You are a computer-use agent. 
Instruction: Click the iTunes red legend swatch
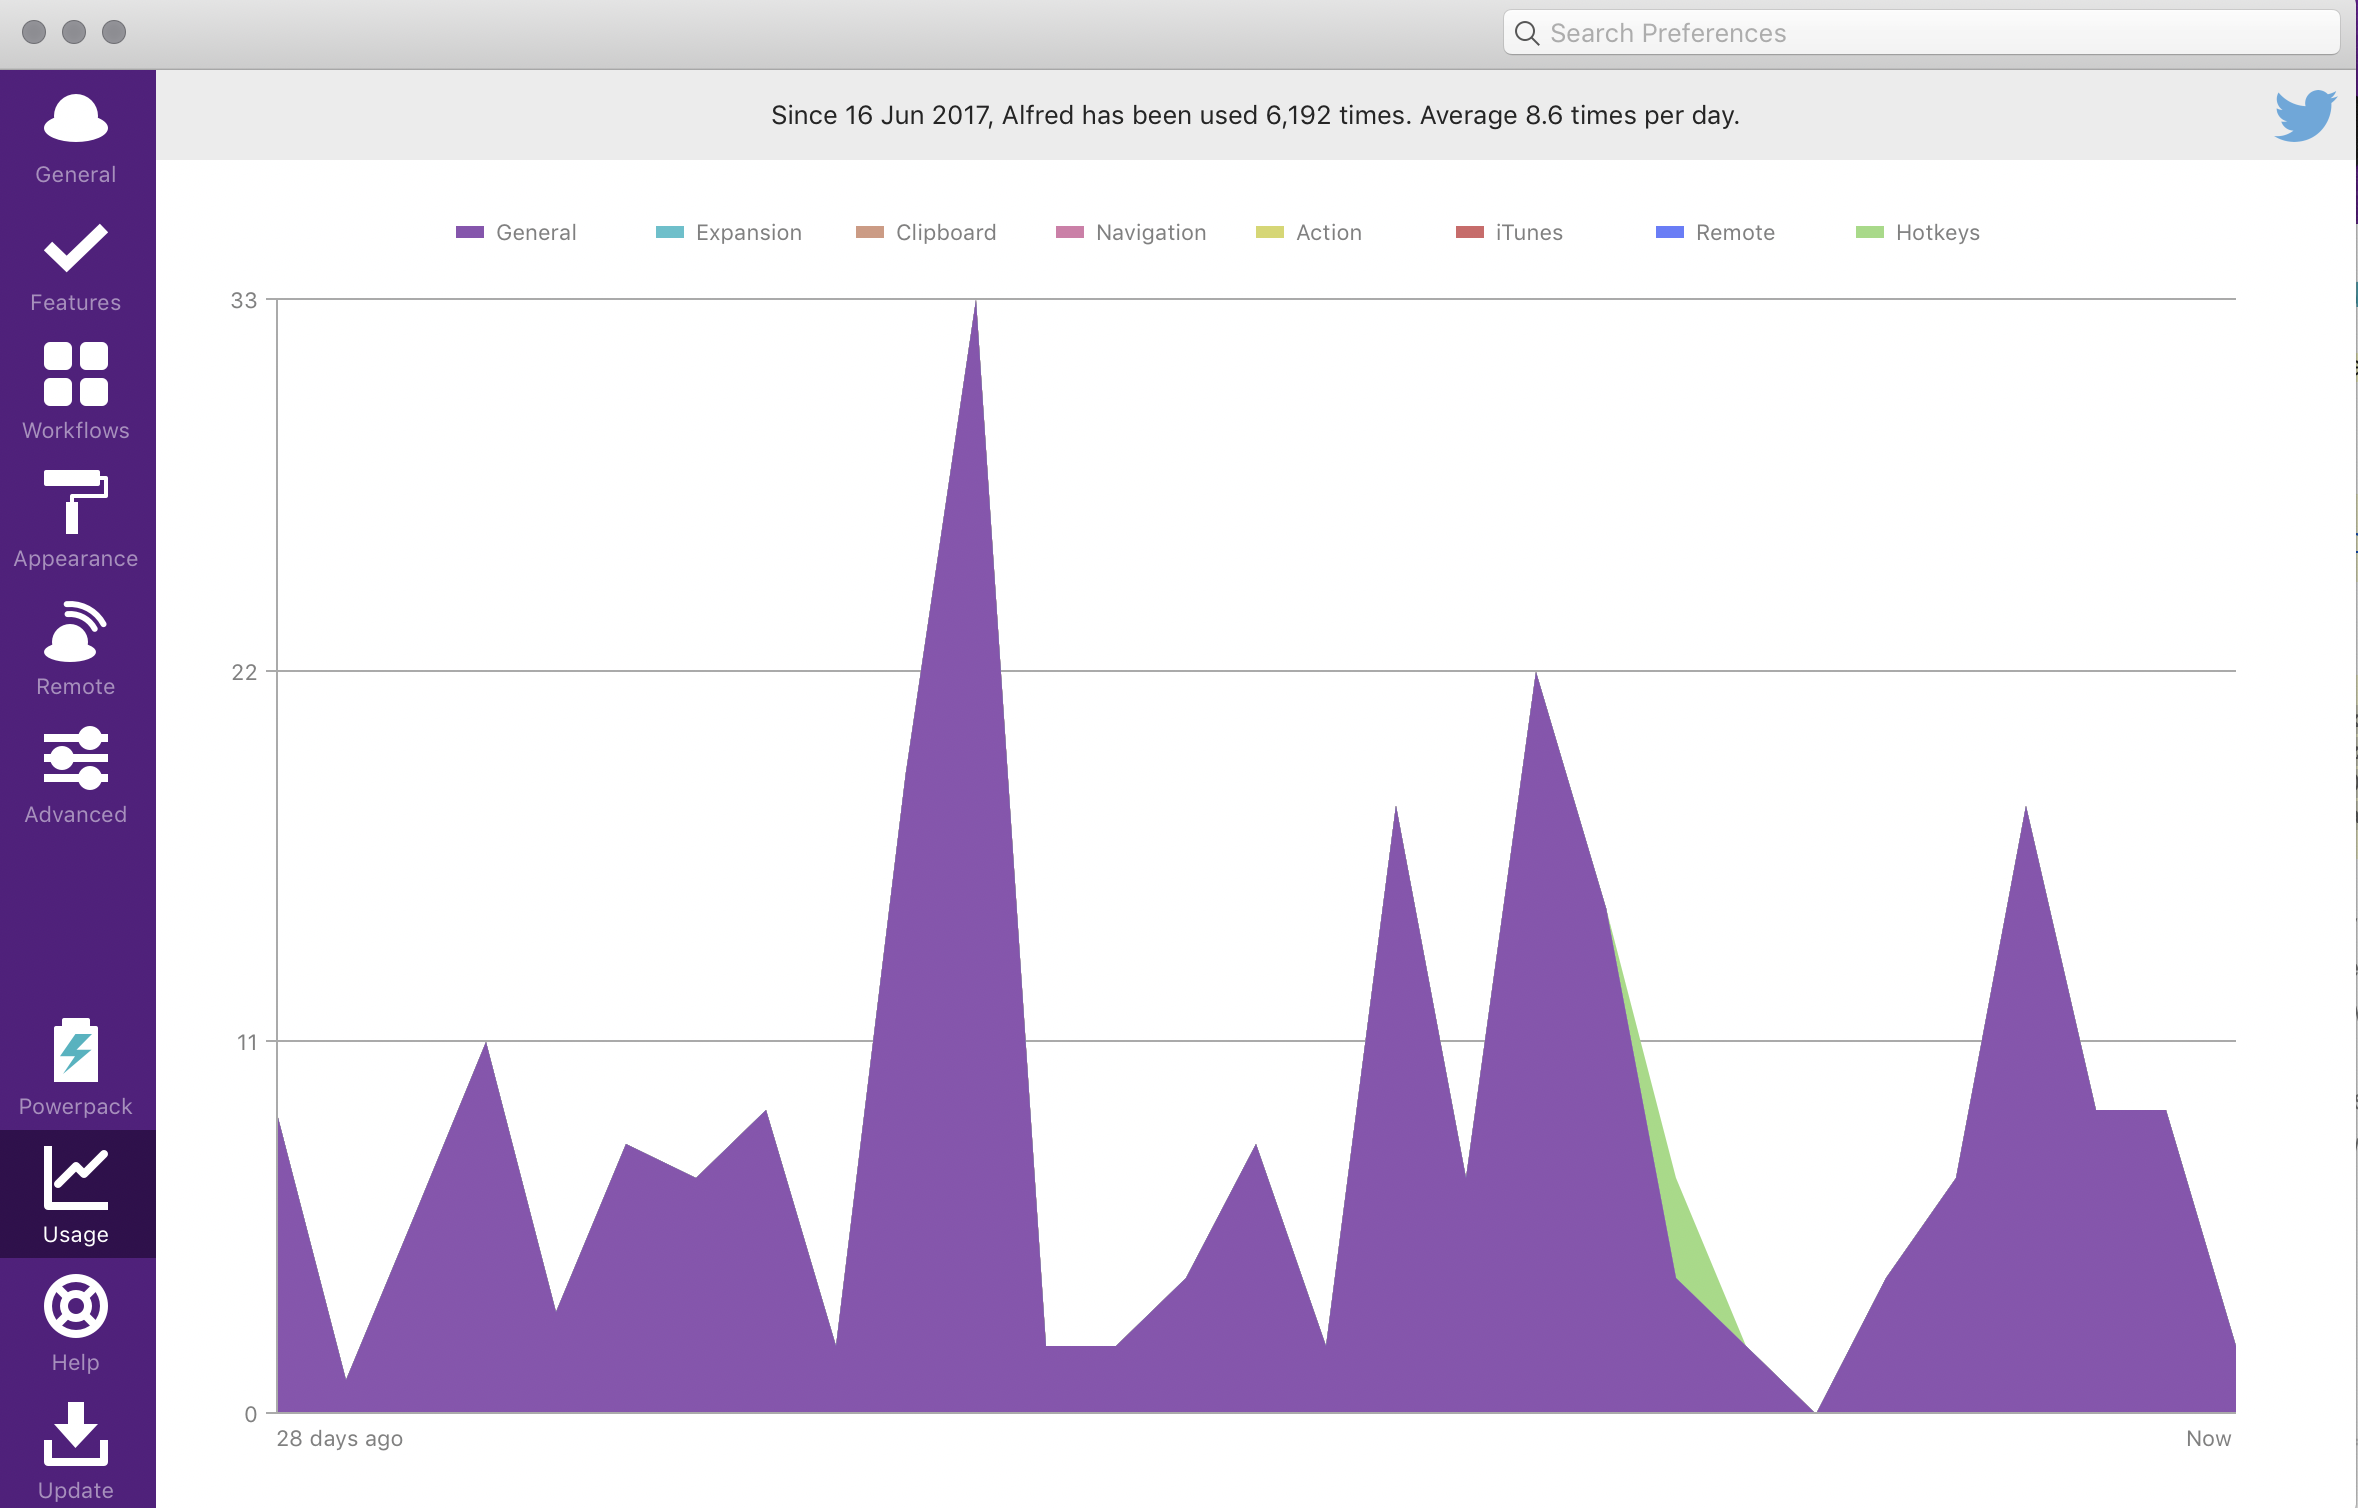click(x=1470, y=232)
